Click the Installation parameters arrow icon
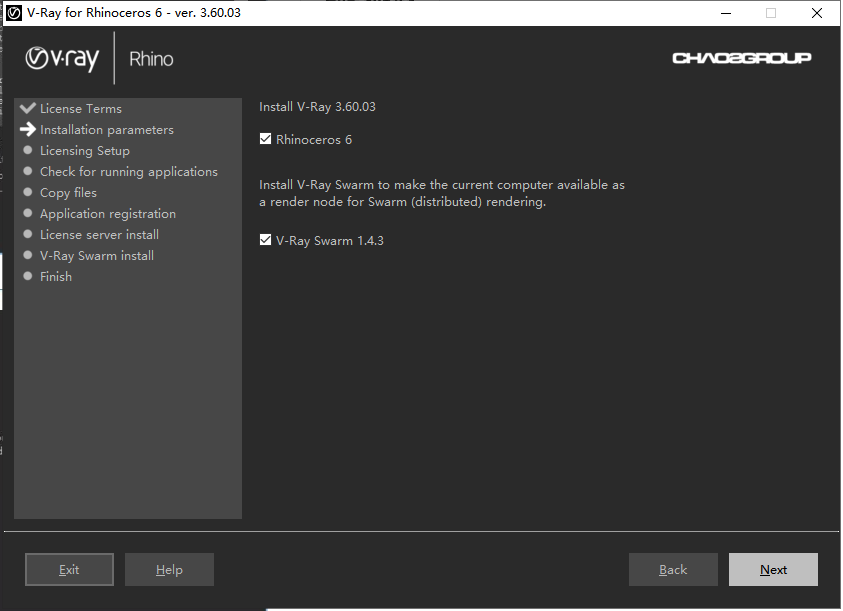 [27, 129]
